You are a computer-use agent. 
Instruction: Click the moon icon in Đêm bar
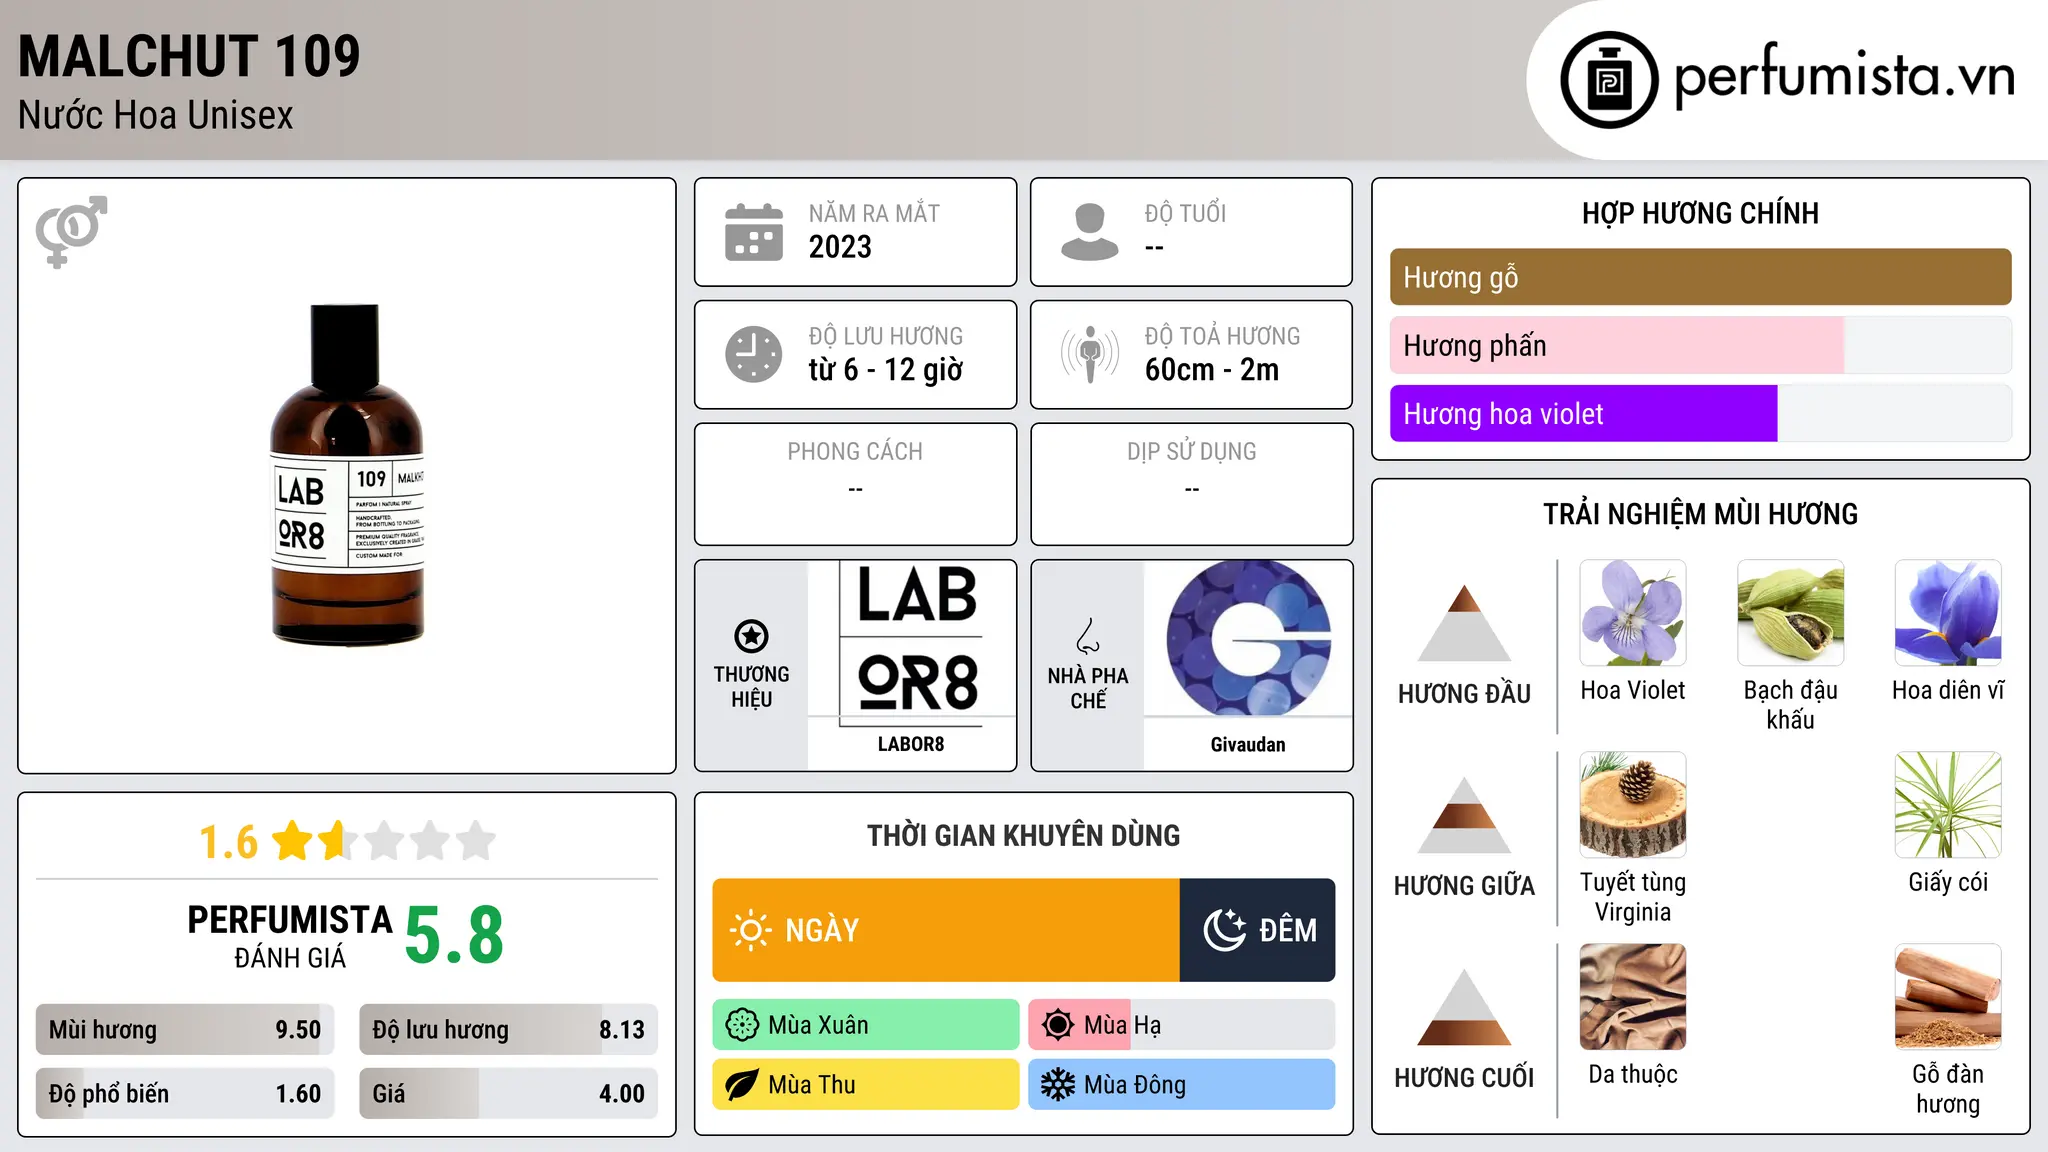[x=1224, y=930]
